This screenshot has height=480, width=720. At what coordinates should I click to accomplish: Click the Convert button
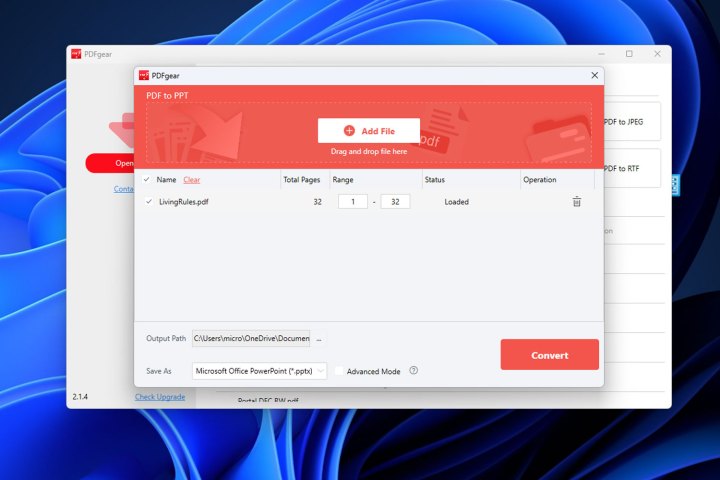tap(550, 355)
